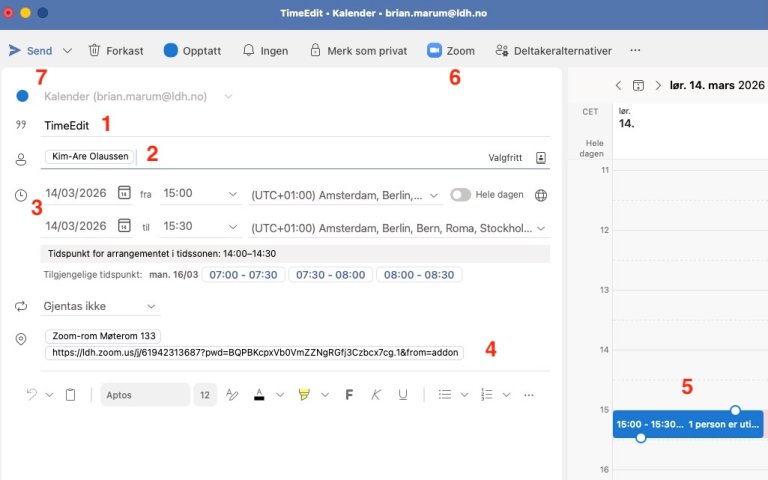
Task: Jump to today in calendar pane
Action: click(x=638, y=86)
